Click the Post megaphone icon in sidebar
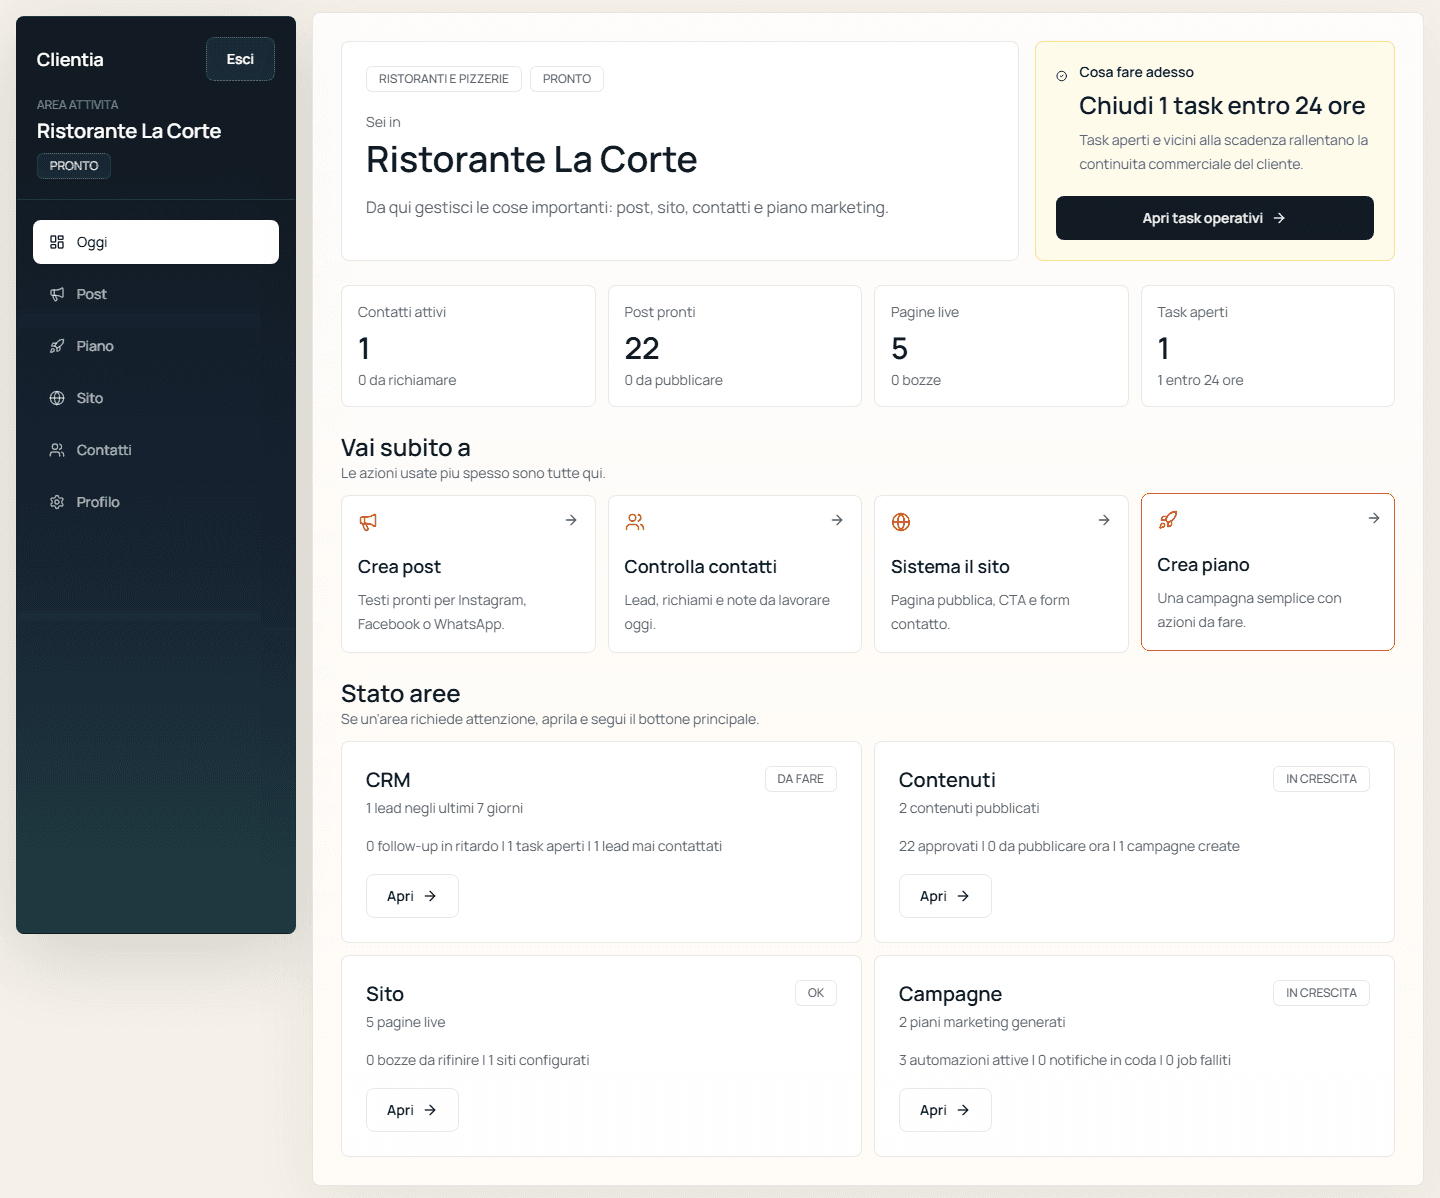This screenshot has width=1440, height=1198. point(57,294)
